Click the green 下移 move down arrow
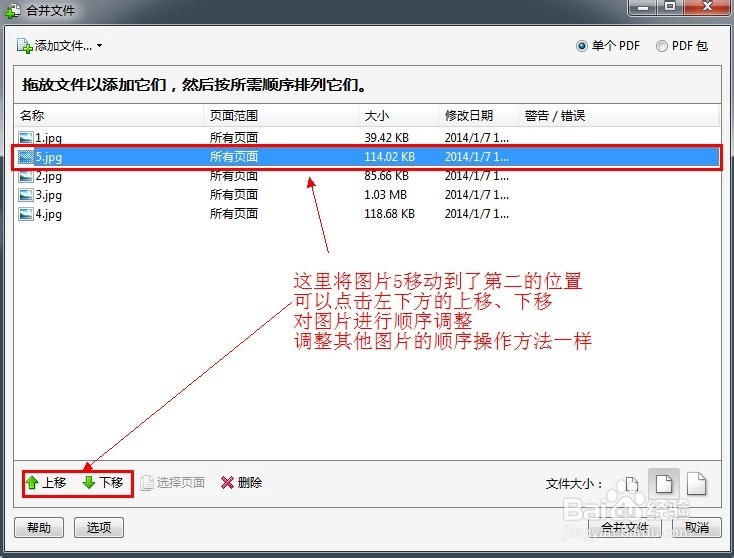Screen dimensions: 734x558 click(x=89, y=483)
